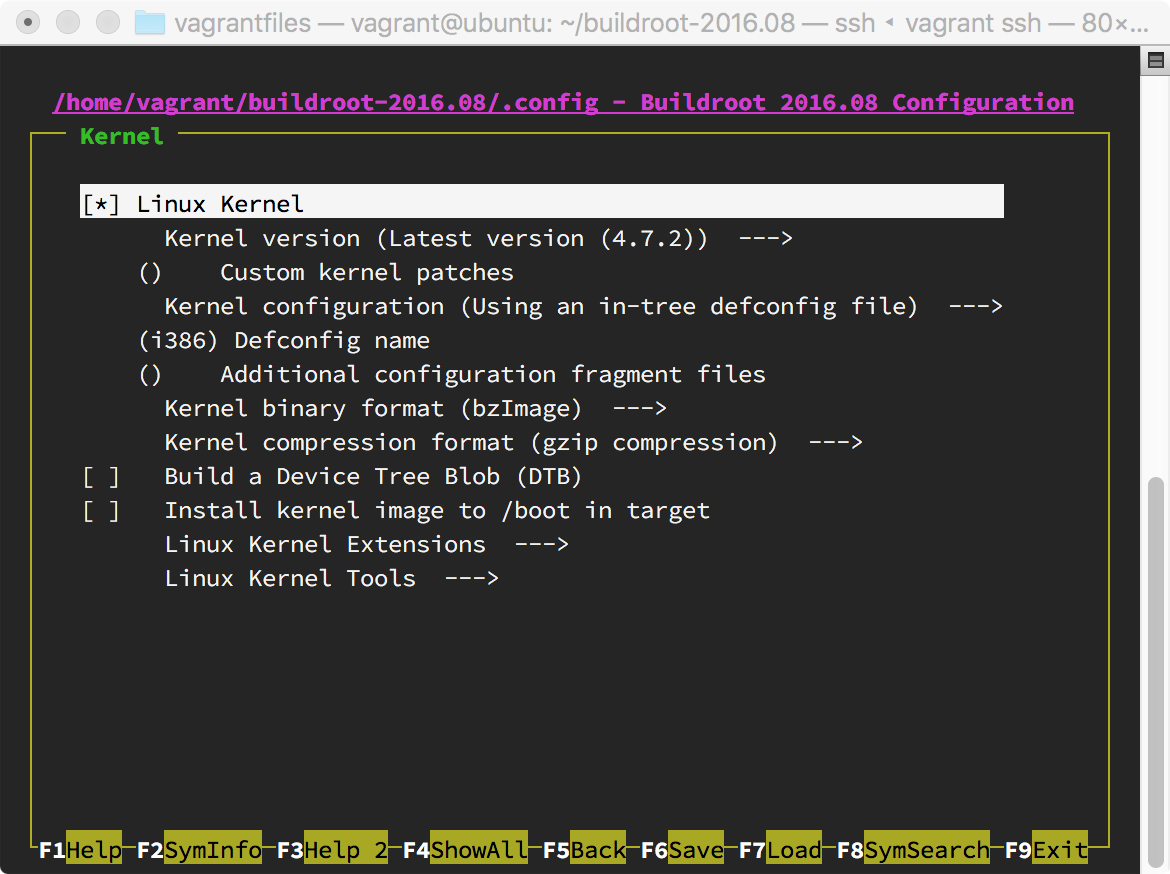Open the Kernel compression format submenu
The height and width of the screenshot is (874, 1170).
(513, 443)
